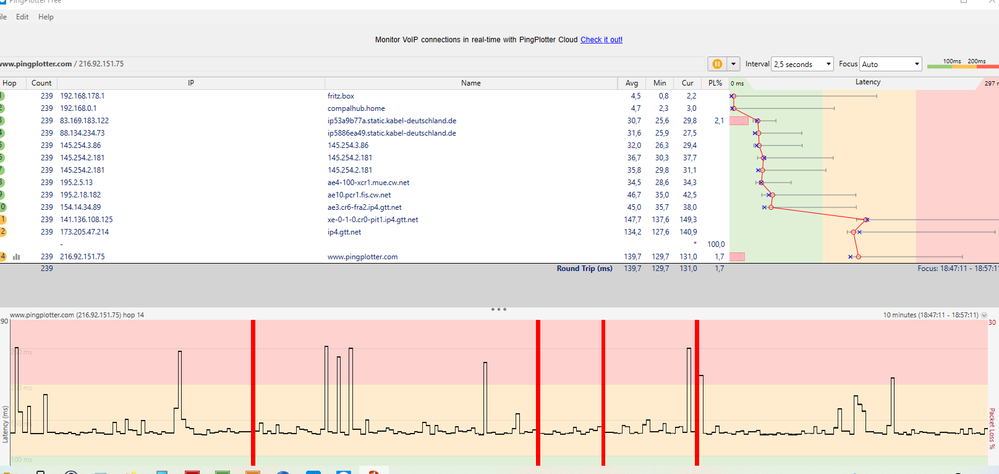Click the 100ms 200ms latency scale bar
Viewport: 999px width, 474px height.
[x=962, y=64]
